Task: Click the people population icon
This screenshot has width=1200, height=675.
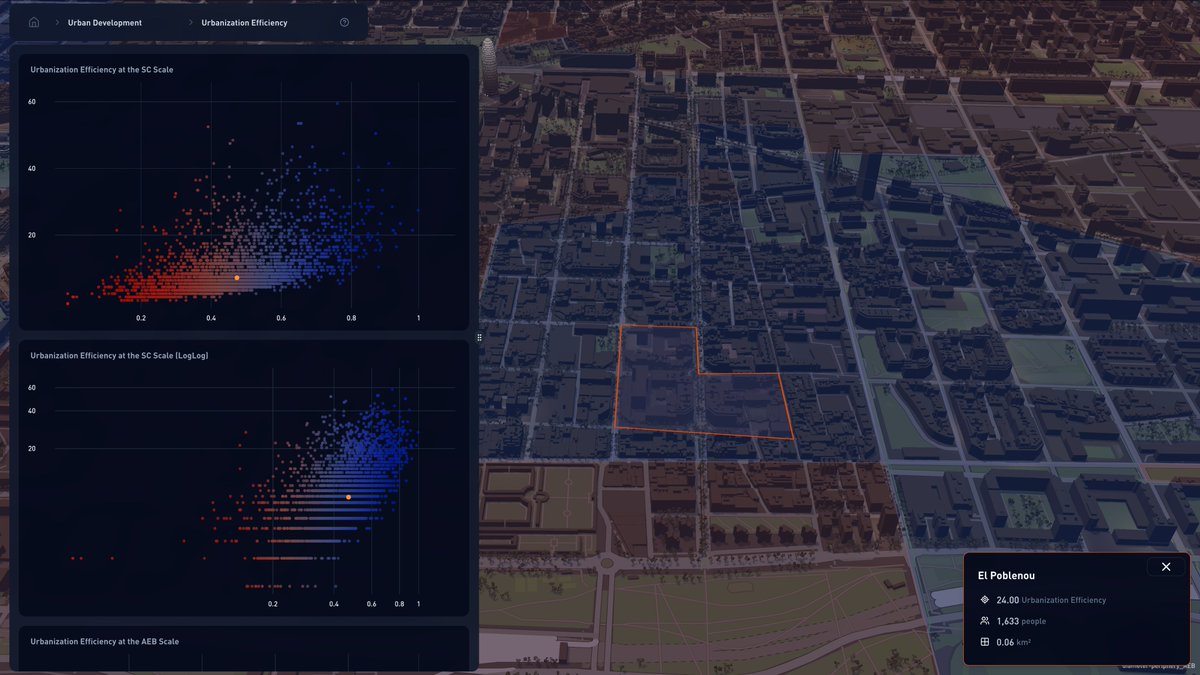Action: click(x=985, y=621)
